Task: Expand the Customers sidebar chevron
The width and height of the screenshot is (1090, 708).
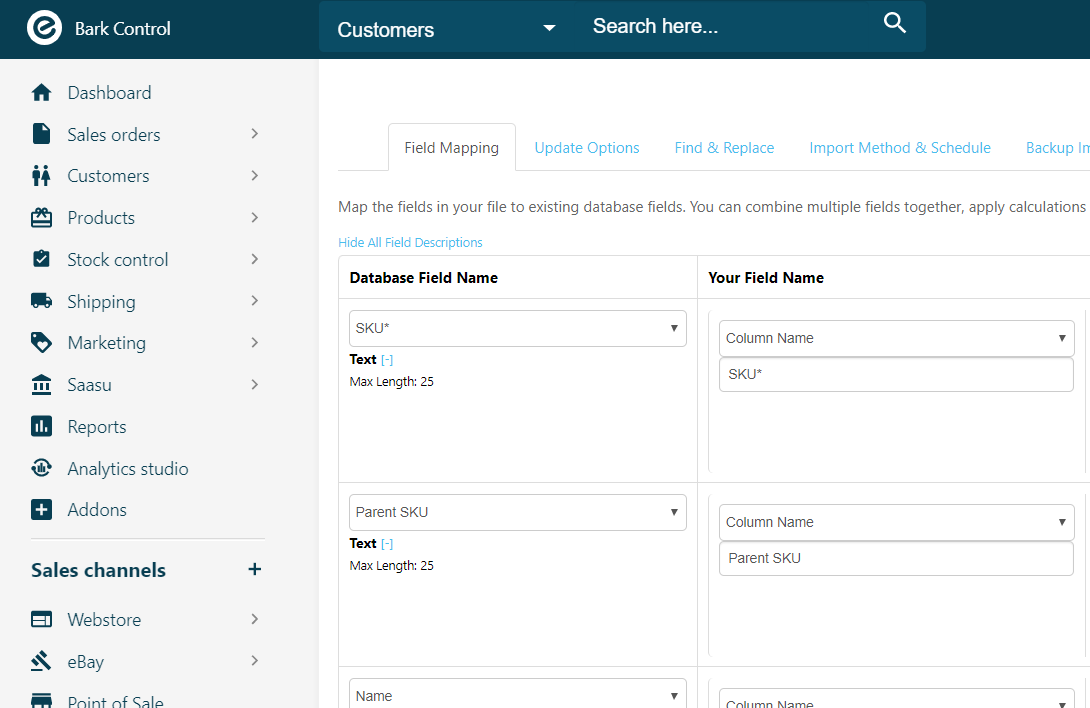Action: coord(254,175)
